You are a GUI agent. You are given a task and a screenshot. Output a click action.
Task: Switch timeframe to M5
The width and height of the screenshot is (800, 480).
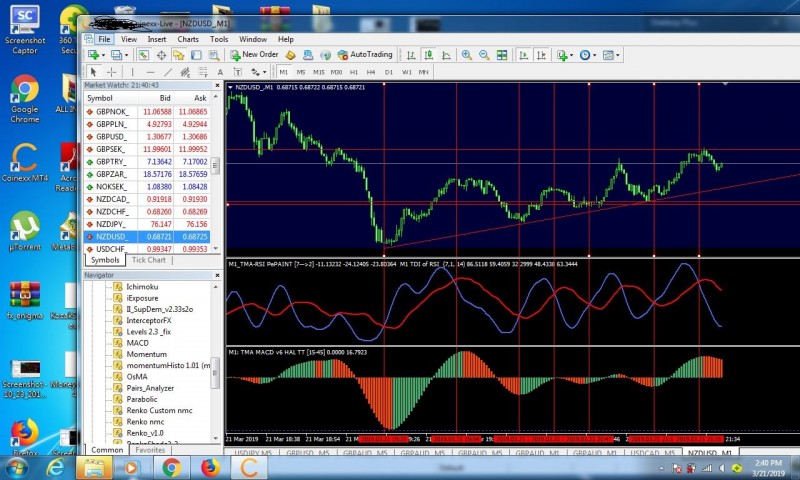pos(301,72)
